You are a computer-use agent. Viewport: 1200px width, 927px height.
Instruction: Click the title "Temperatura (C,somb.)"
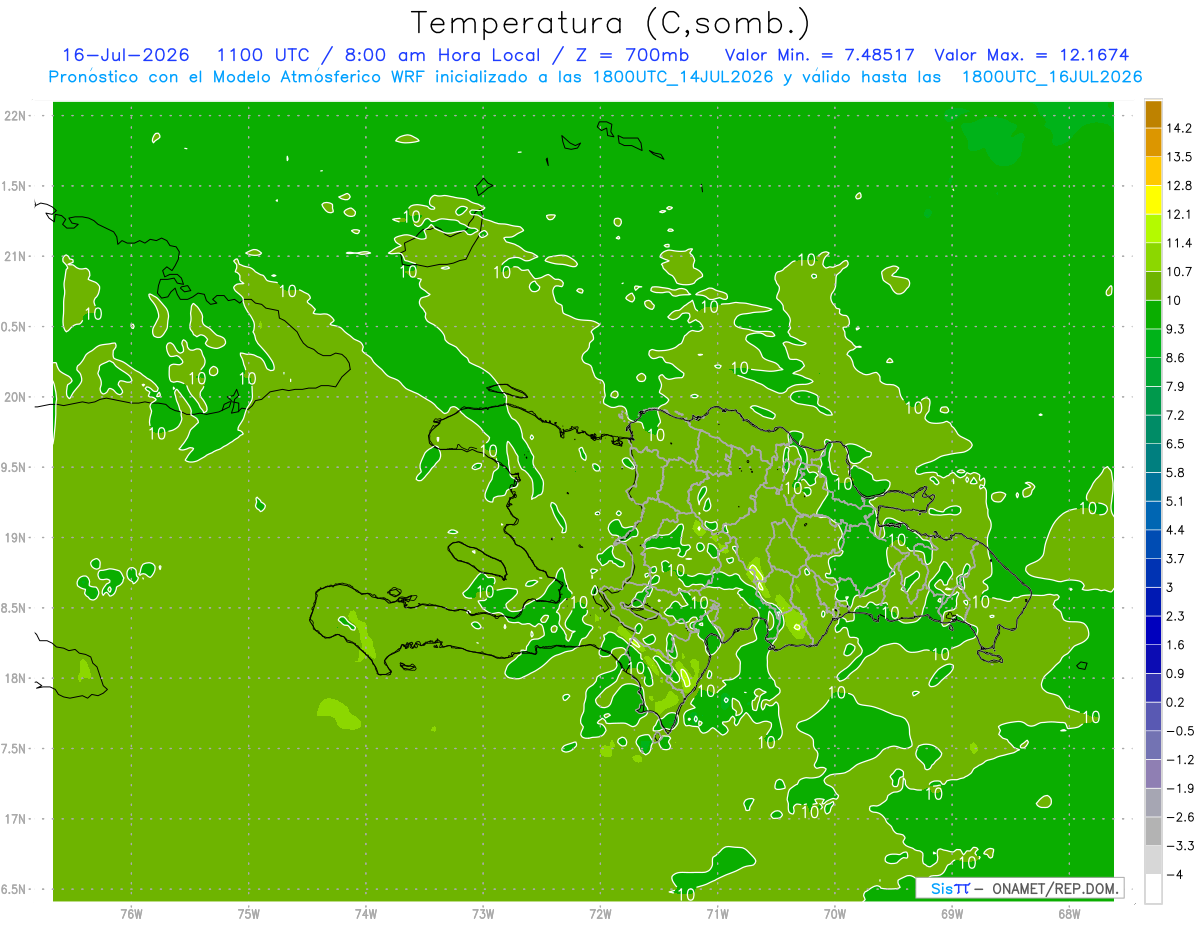[610, 23]
